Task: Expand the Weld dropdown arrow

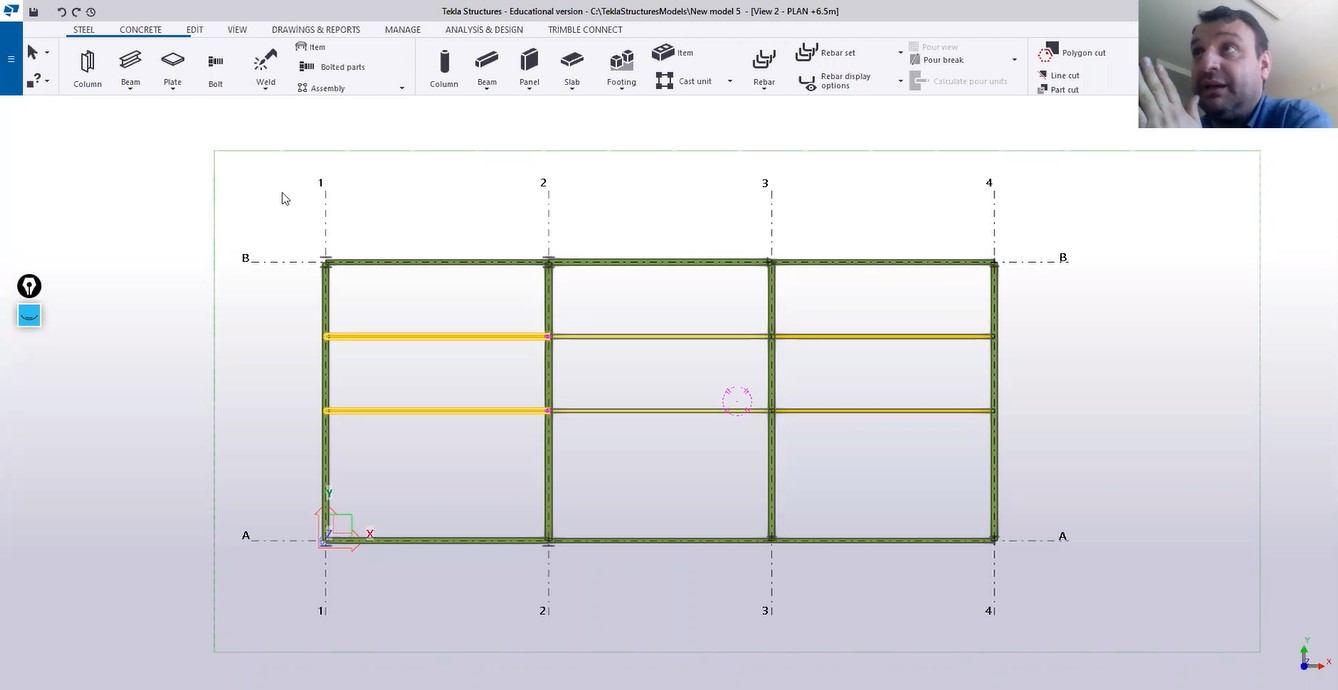Action: point(265,89)
